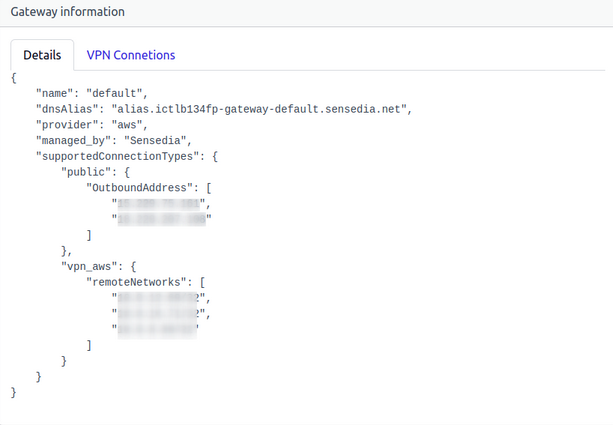The height and width of the screenshot is (425, 613).
Task: Click the "provider": "aws" line
Action: point(94,125)
